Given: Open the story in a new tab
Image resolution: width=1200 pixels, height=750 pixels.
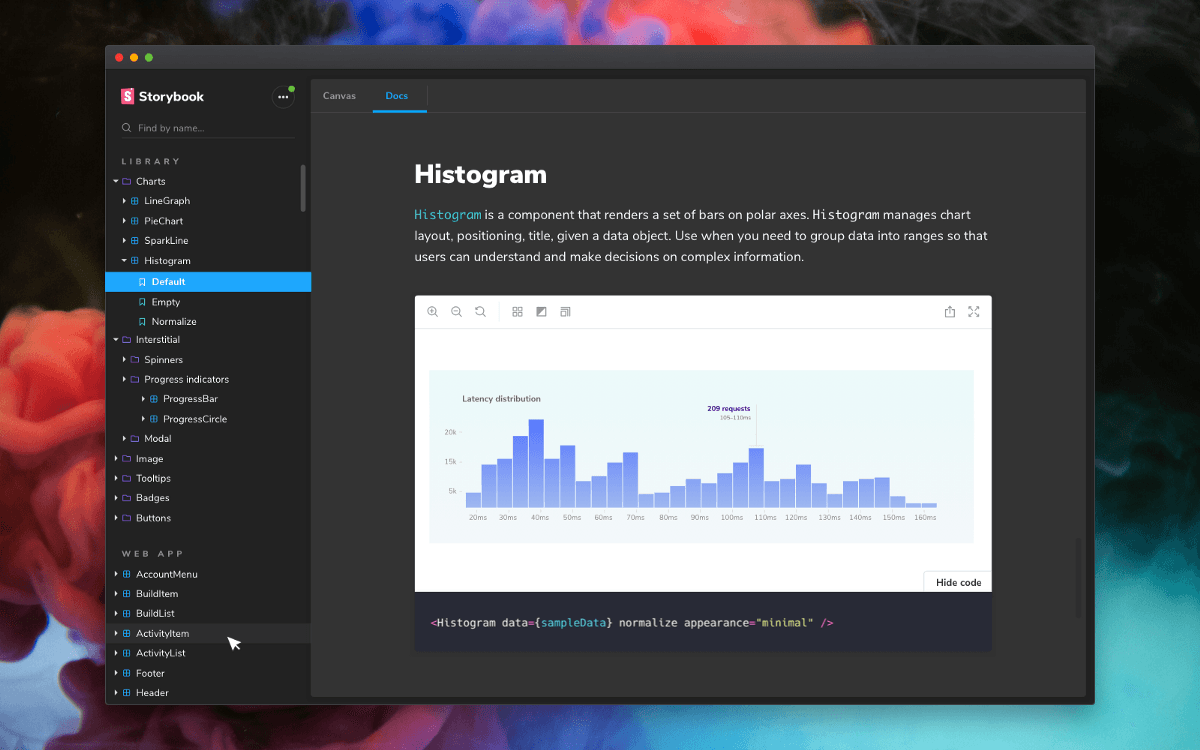Looking at the screenshot, I should pos(950,312).
